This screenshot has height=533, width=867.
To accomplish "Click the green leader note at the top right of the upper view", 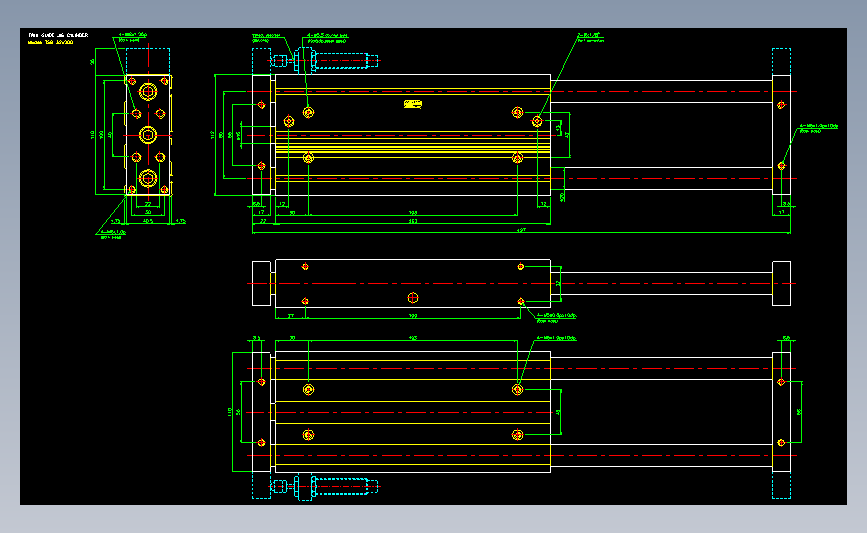I will pyautogui.click(x=591, y=38).
